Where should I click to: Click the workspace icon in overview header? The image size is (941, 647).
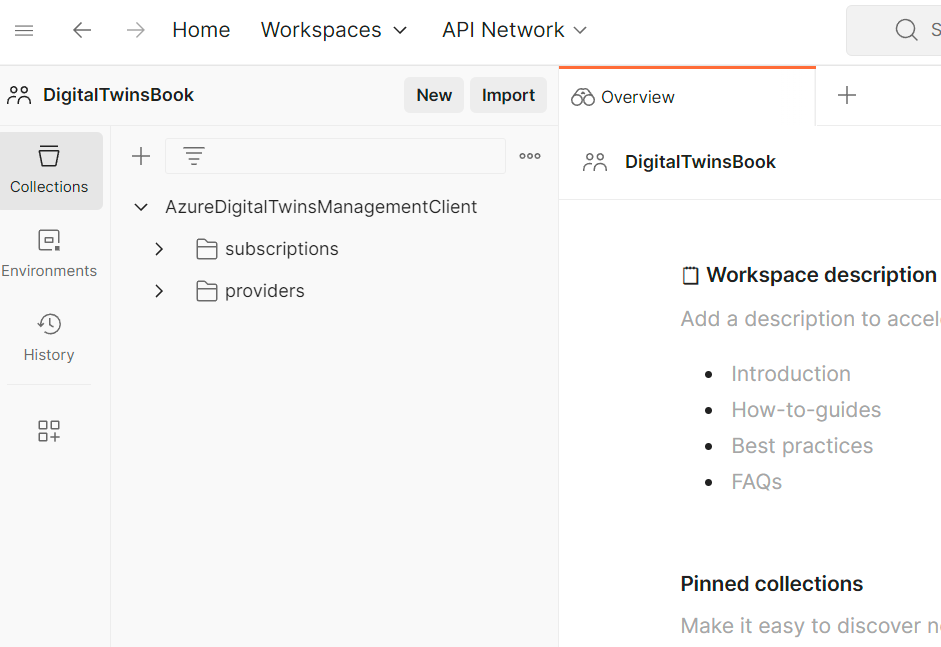[x=595, y=162]
